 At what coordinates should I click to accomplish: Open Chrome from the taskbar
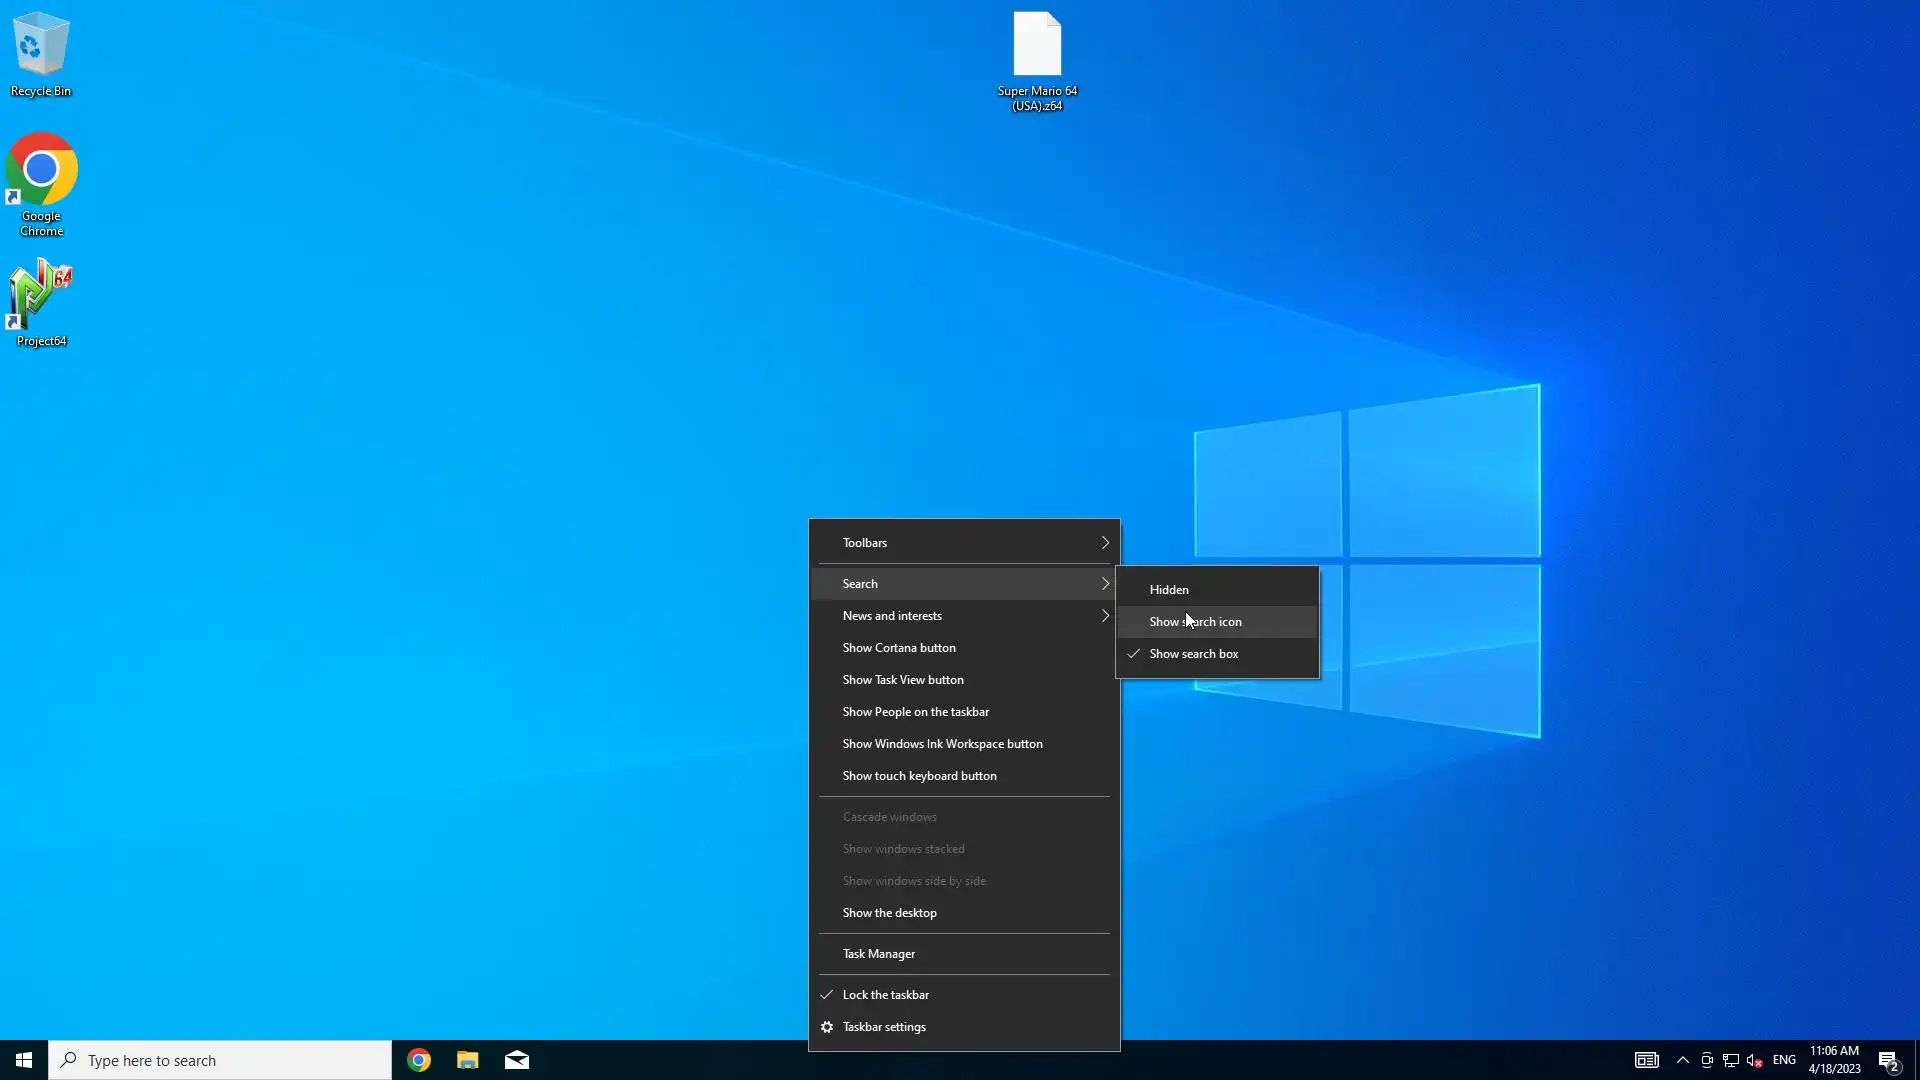pos(419,1060)
